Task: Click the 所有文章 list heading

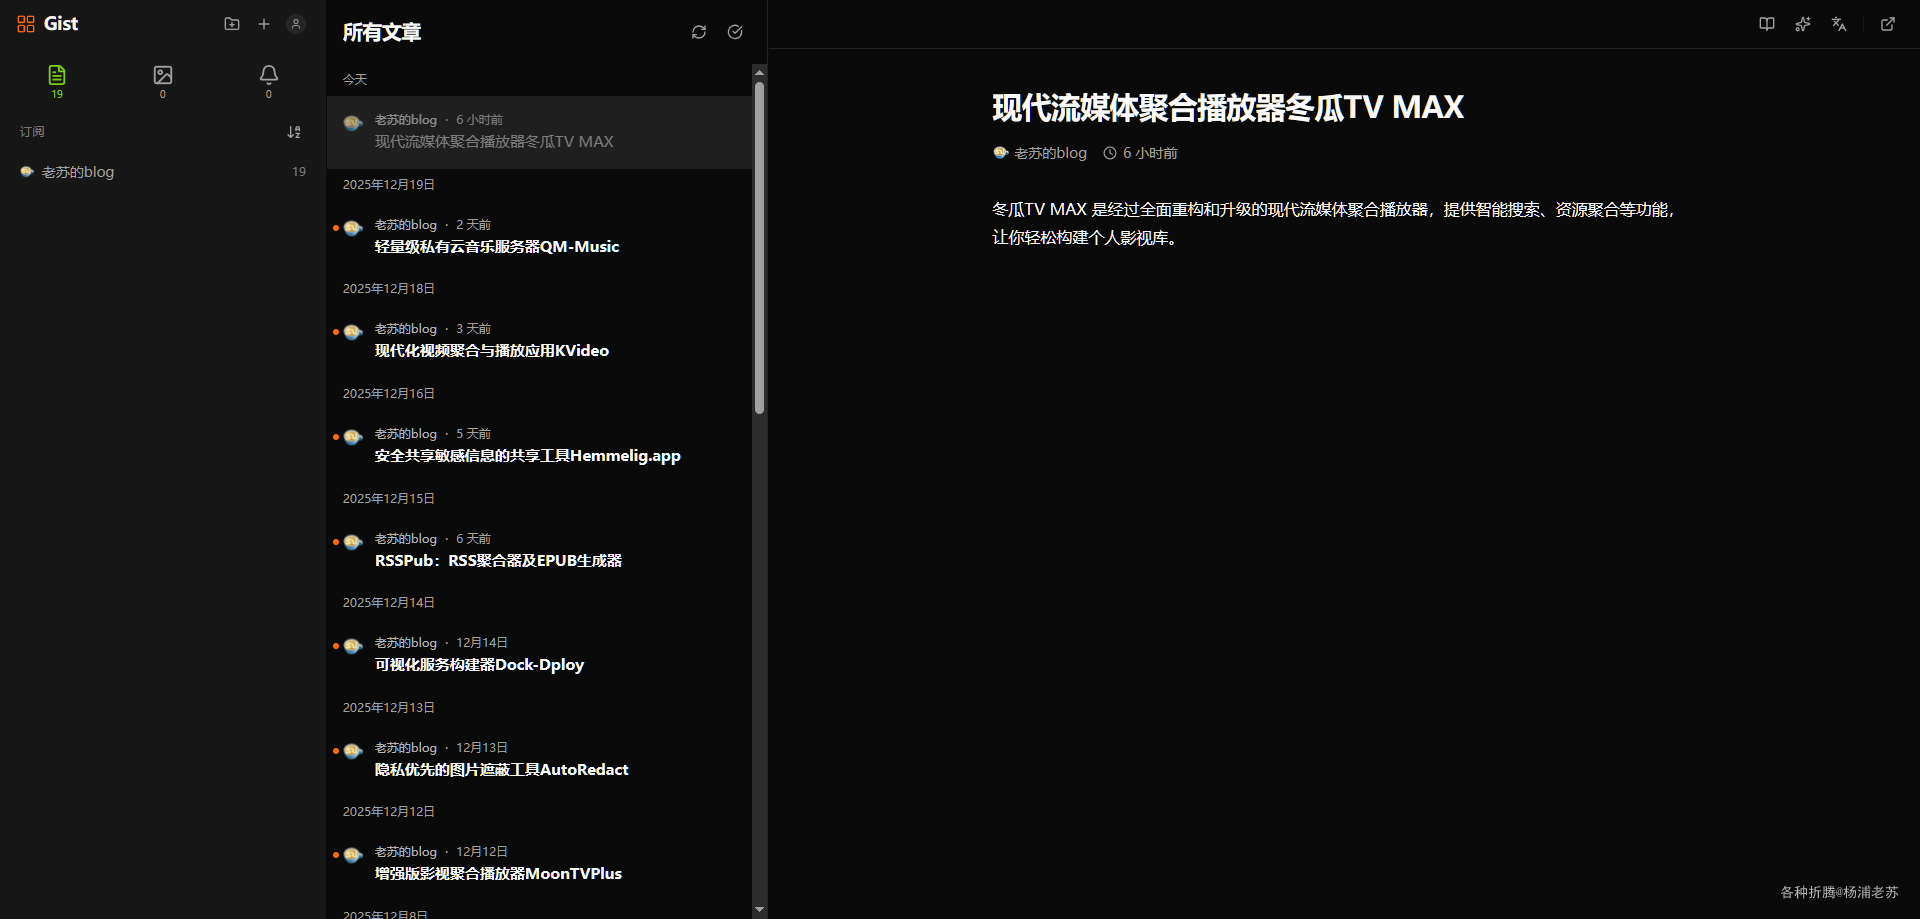Action: [x=382, y=32]
